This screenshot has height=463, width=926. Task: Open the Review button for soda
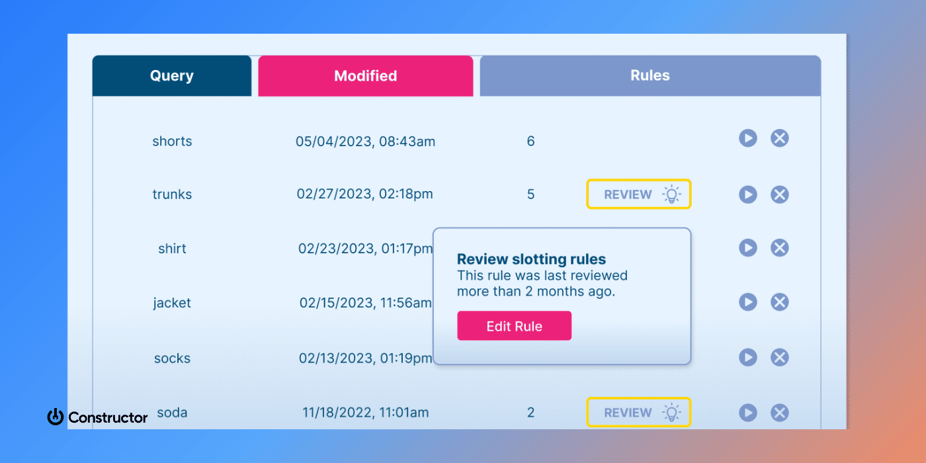click(x=638, y=412)
